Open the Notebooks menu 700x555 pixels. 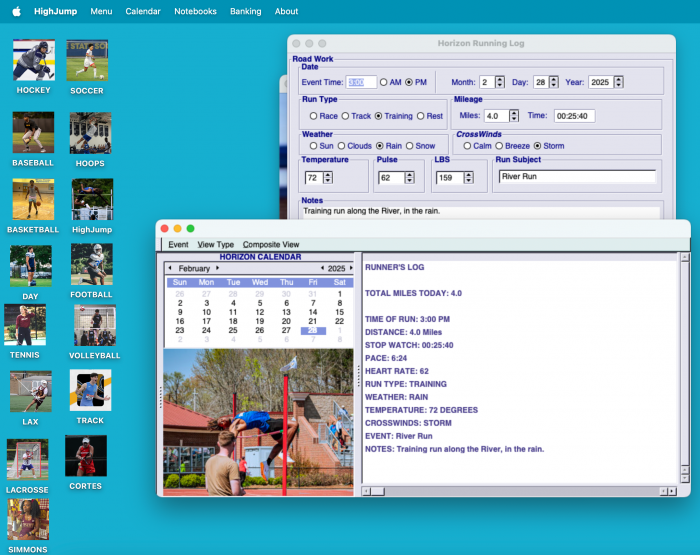[195, 11]
